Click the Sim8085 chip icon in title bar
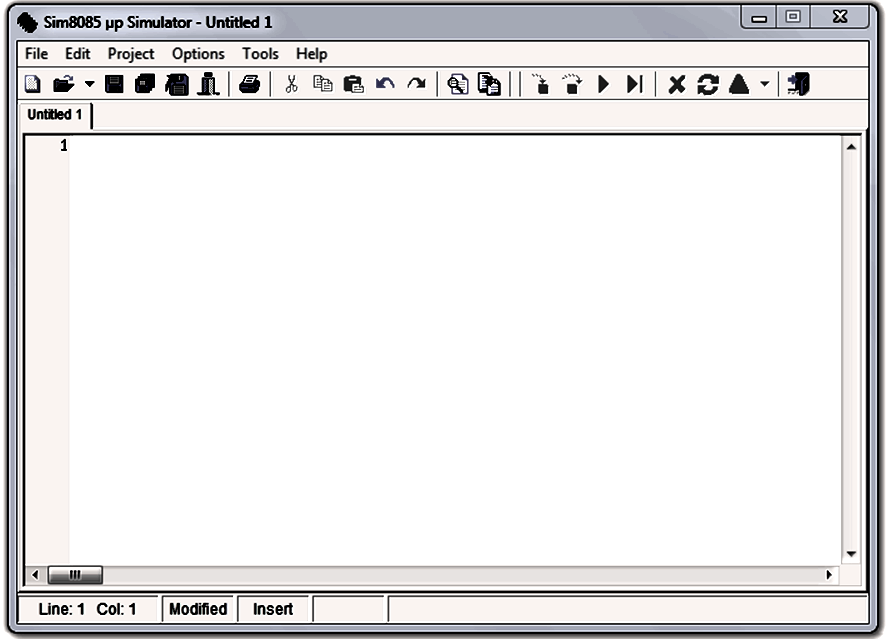 click(27, 23)
